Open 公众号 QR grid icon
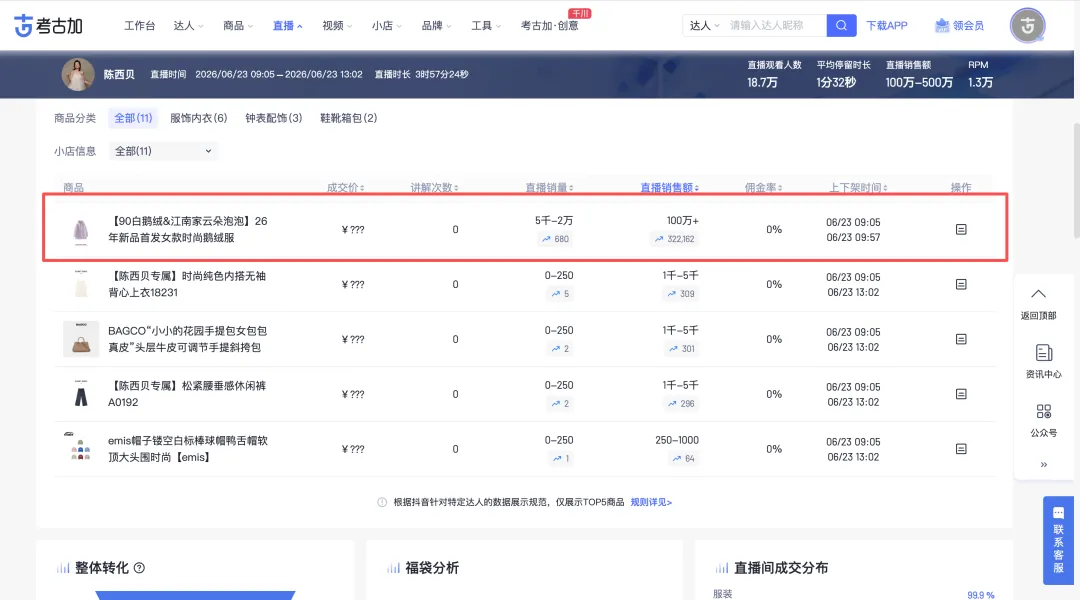The width and height of the screenshot is (1080, 600). pyautogui.click(x=1043, y=412)
